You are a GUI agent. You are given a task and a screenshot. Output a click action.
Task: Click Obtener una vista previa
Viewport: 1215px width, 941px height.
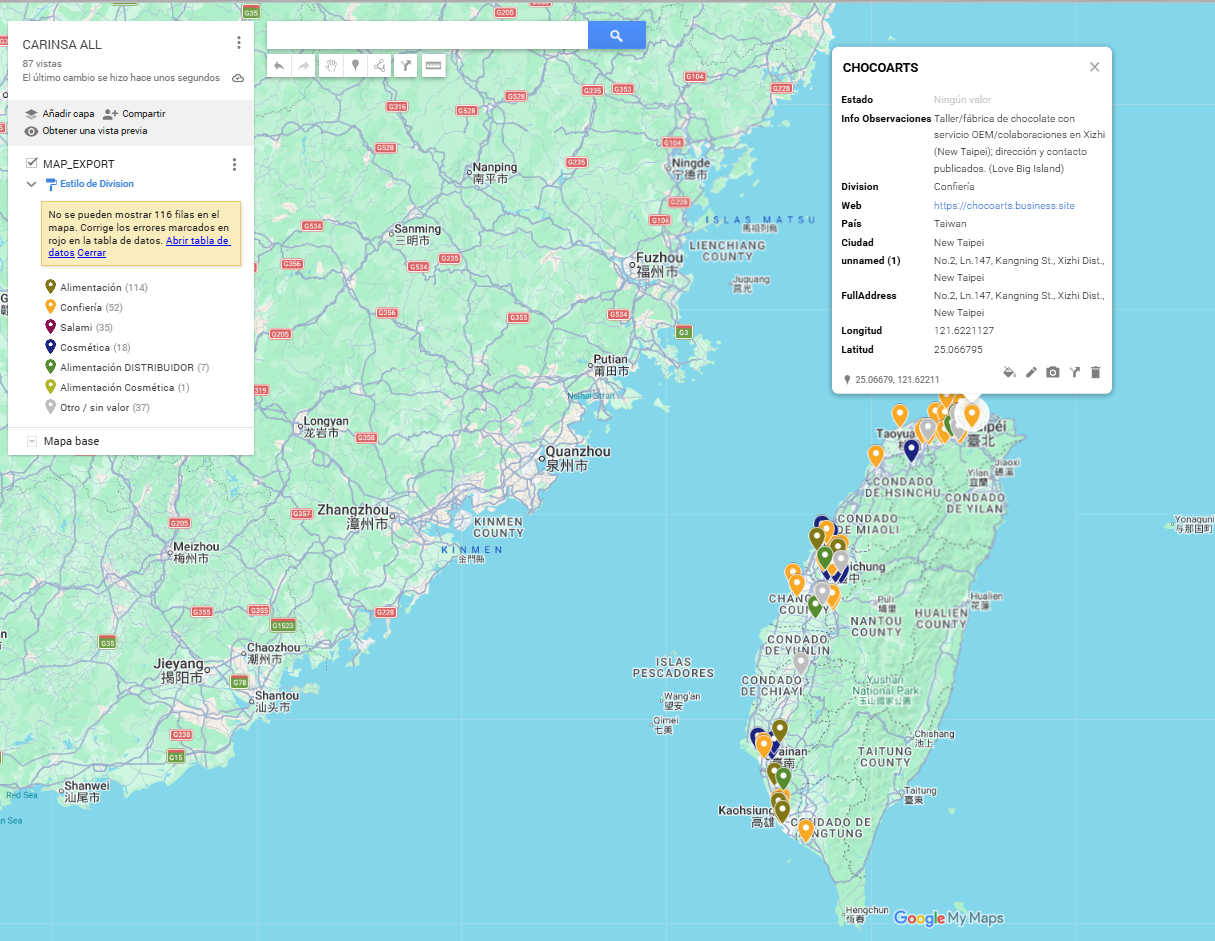(x=86, y=131)
